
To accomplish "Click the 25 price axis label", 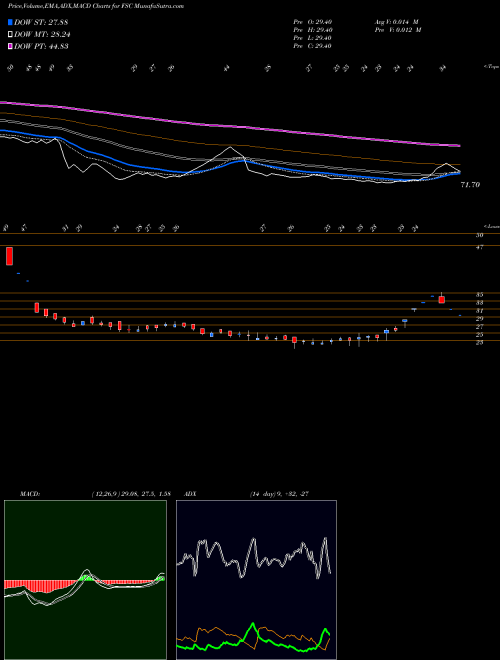I will (479, 335).
